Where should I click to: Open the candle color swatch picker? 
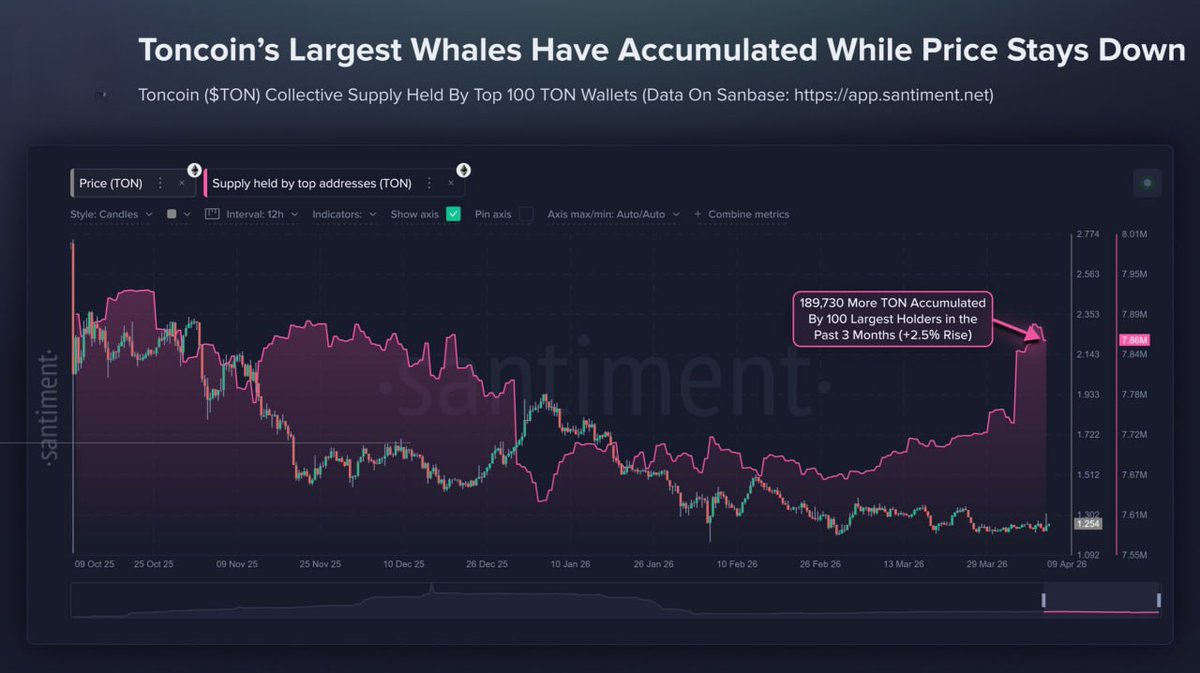(172, 214)
